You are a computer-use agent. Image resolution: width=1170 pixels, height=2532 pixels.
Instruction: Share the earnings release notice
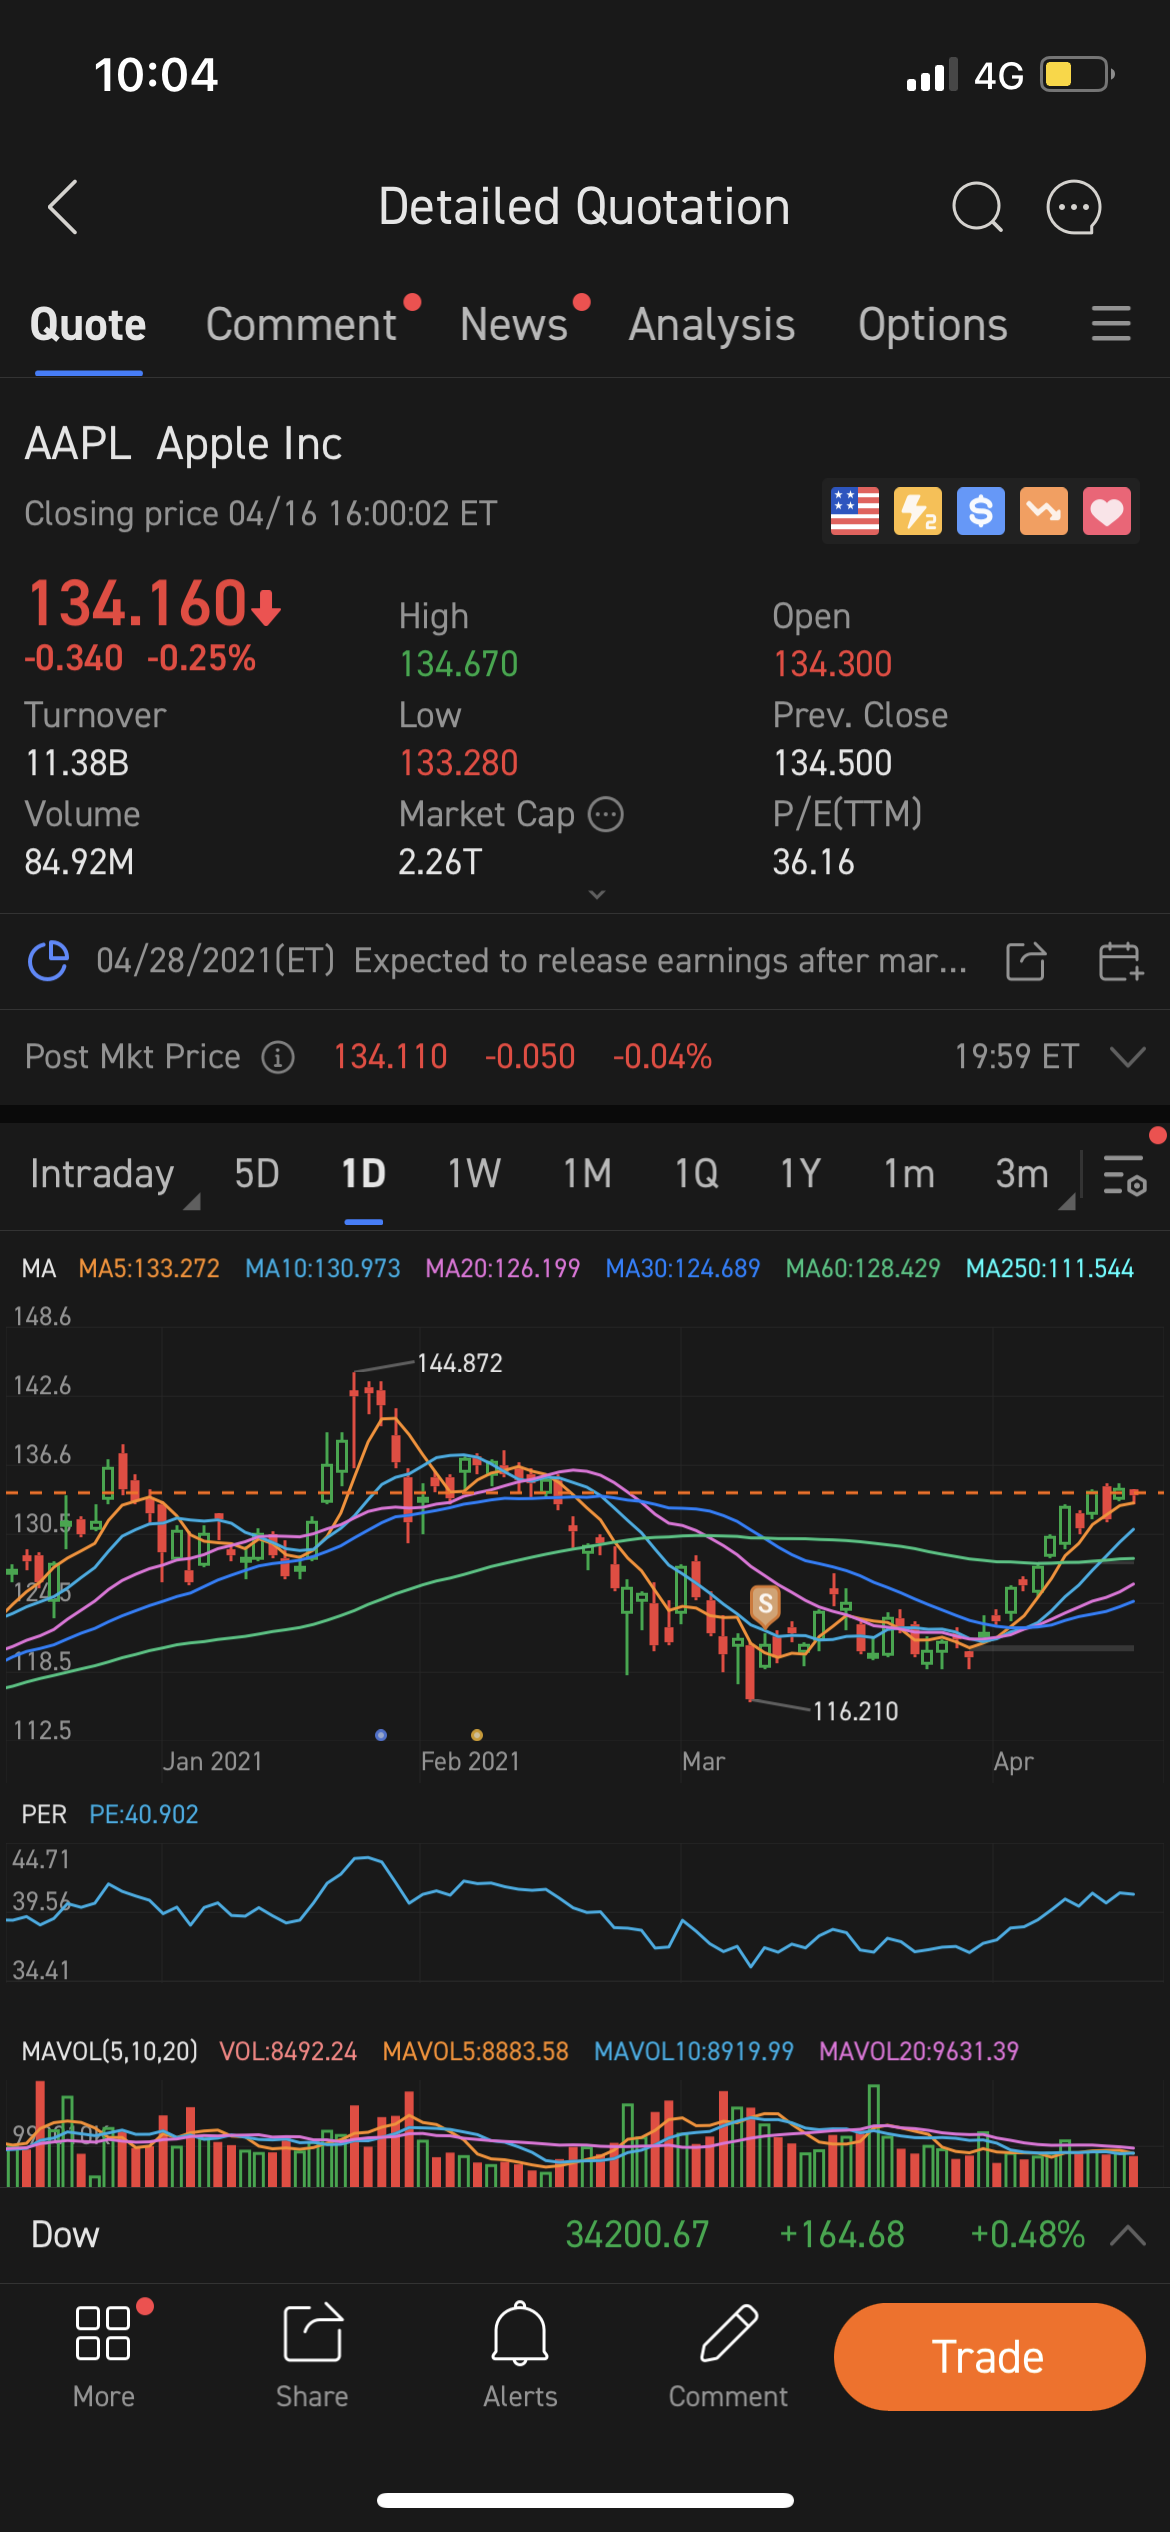click(x=1026, y=961)
